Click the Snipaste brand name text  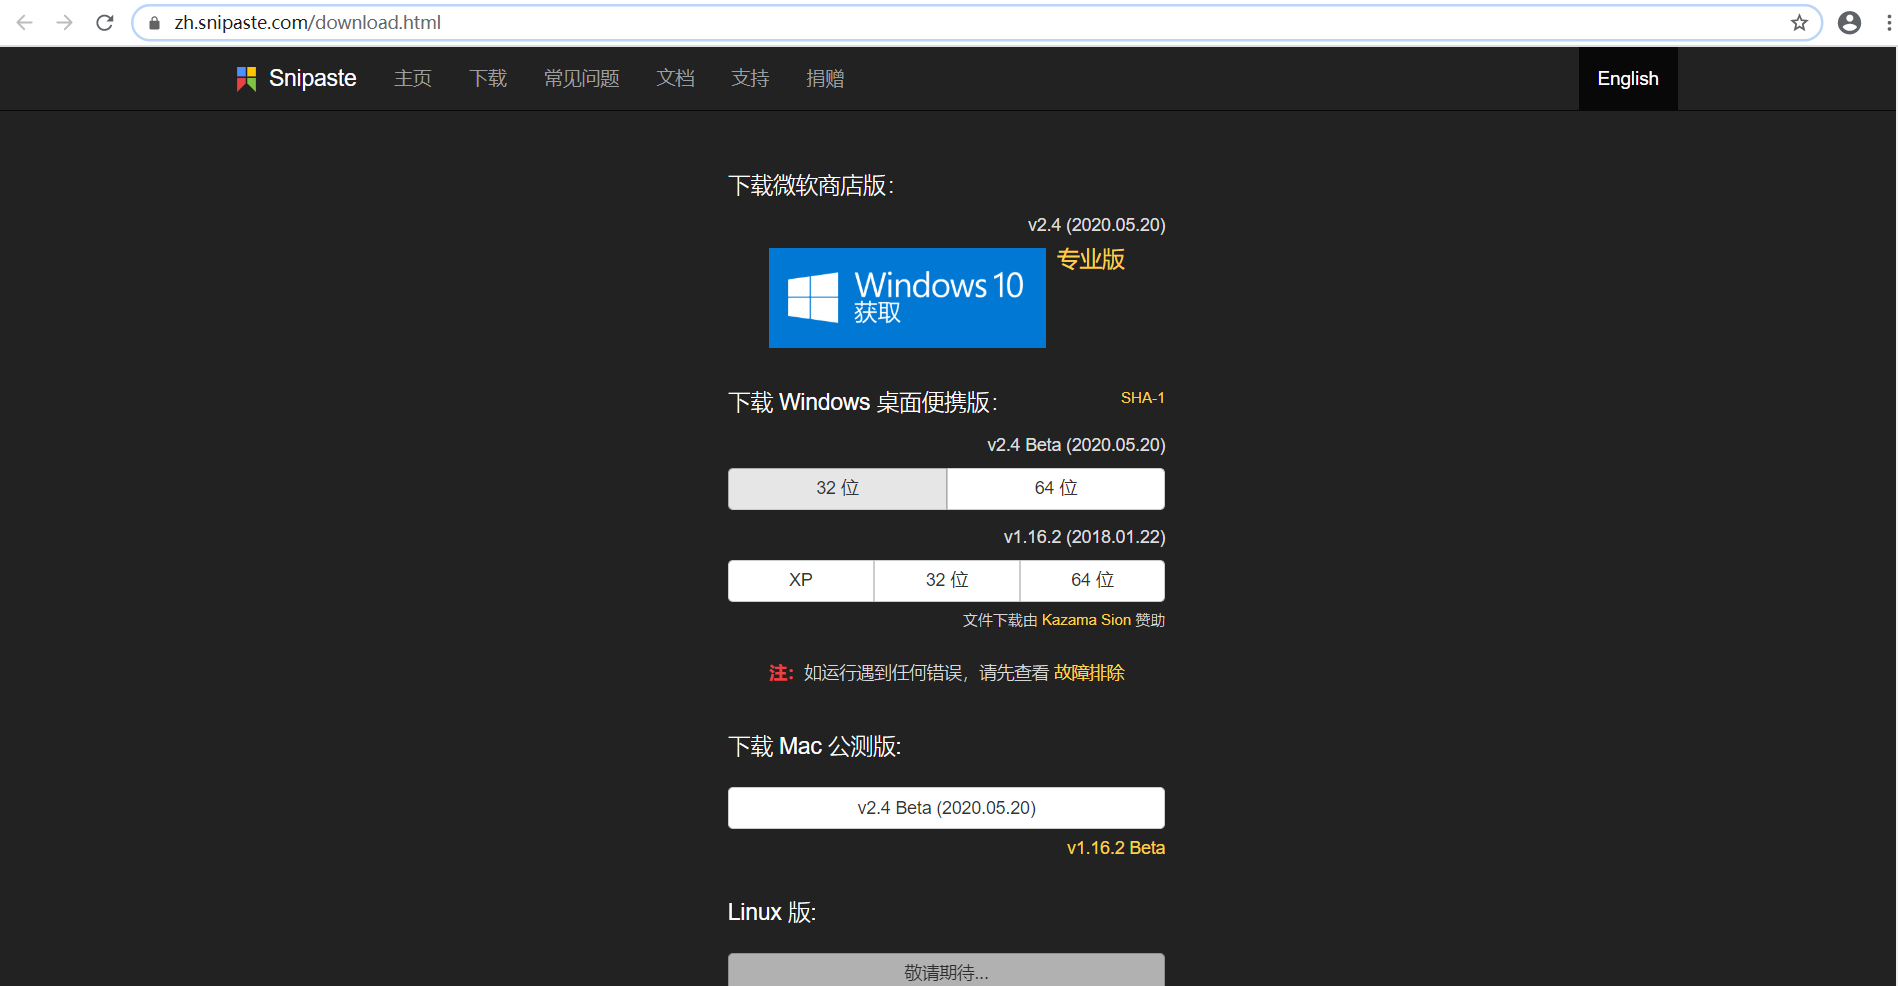point(312,78)
